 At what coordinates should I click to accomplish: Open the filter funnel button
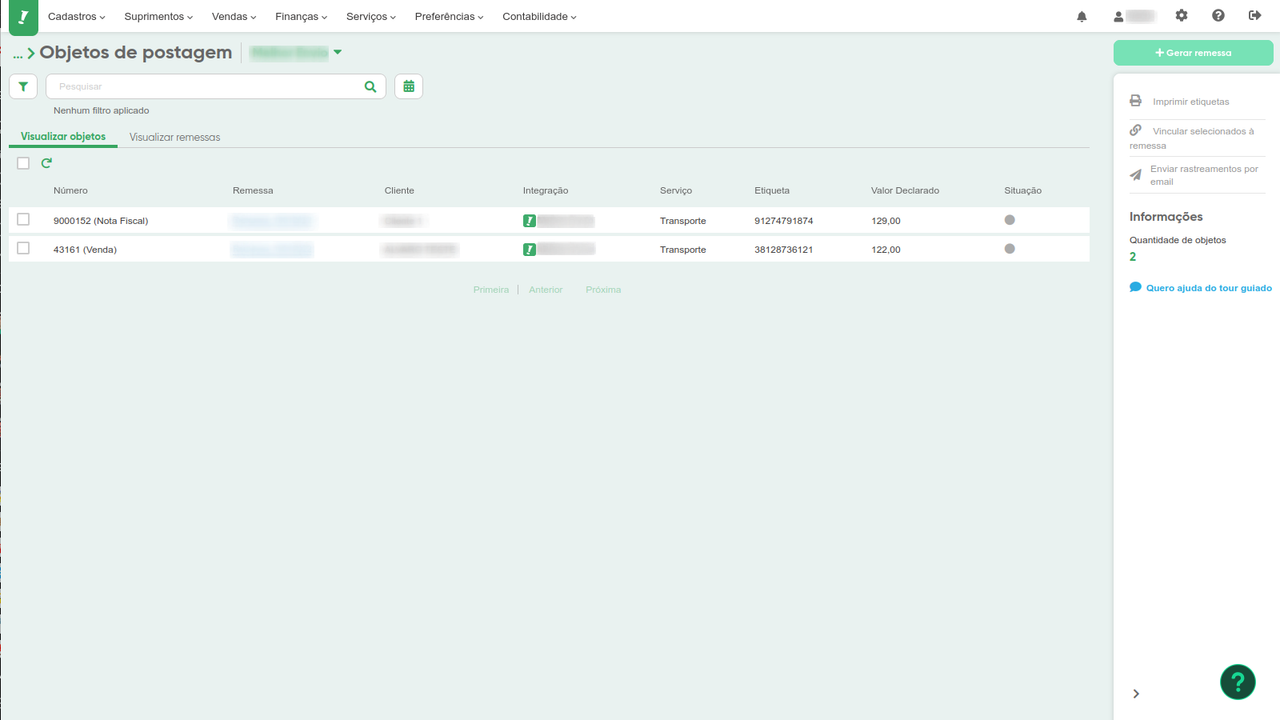point(23,87)
